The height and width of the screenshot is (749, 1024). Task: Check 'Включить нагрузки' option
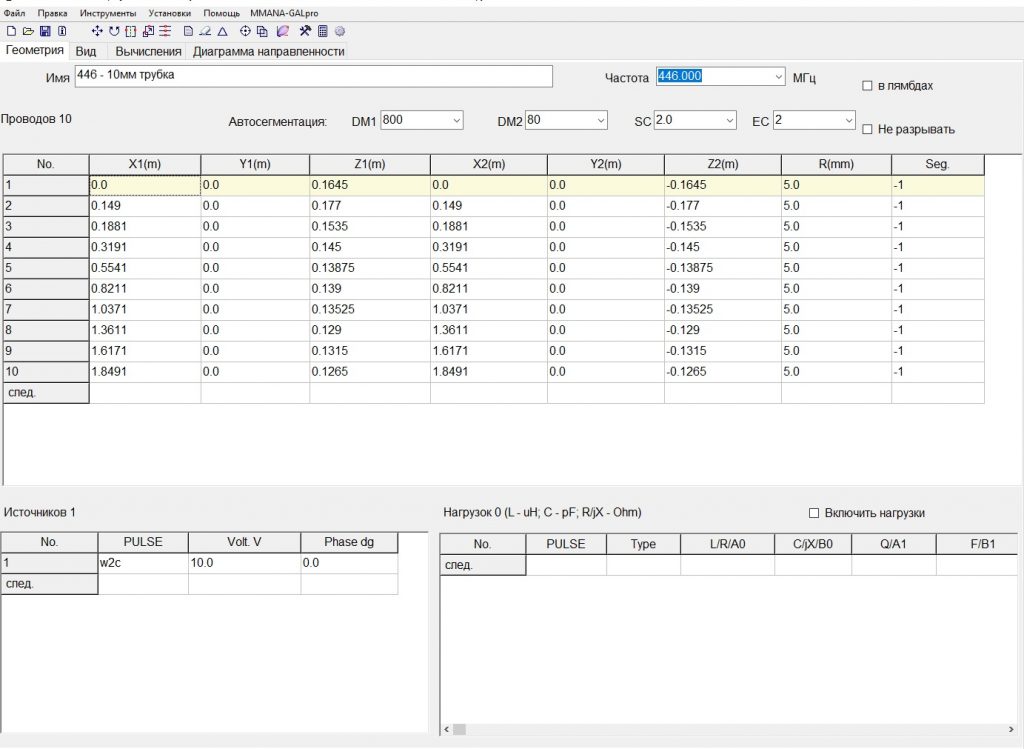coord(814,513)
